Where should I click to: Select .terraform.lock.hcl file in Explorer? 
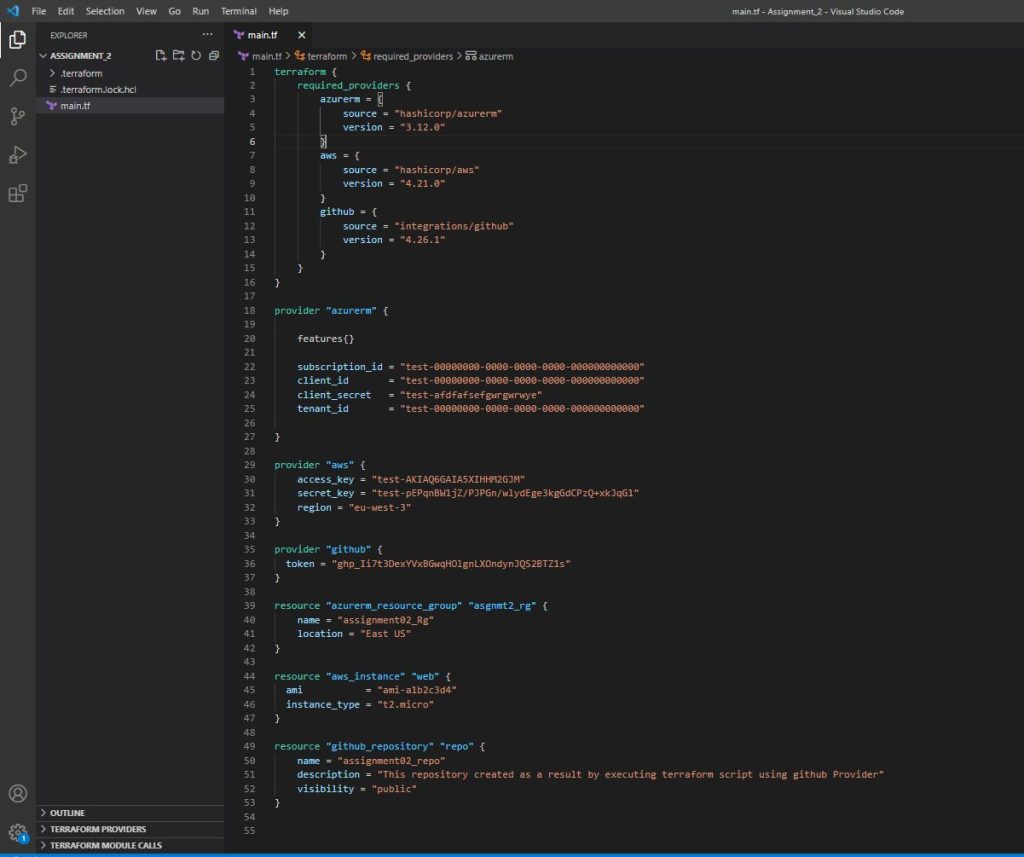pyautogui.click(x=97, y=89)
